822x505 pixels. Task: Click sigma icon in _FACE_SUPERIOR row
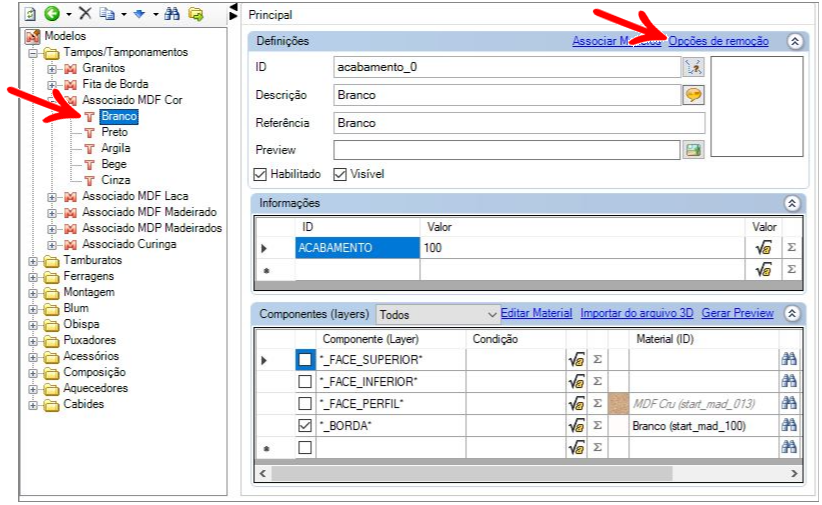[x=597, y=360]
